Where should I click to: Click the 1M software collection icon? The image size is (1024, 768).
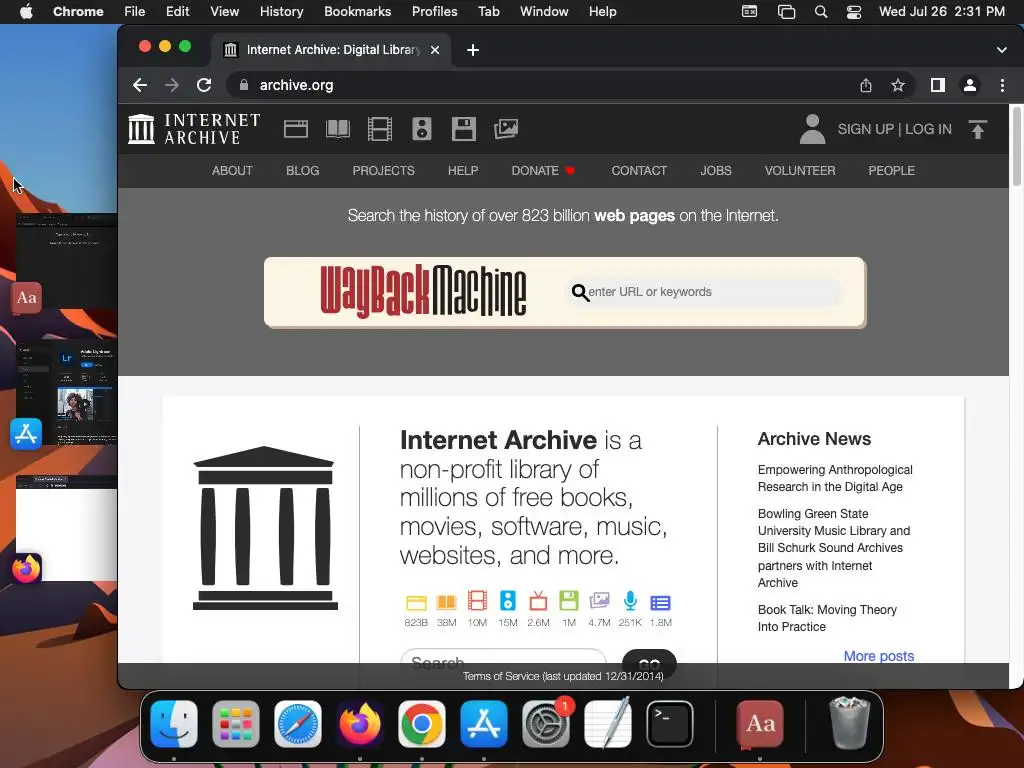569,601
